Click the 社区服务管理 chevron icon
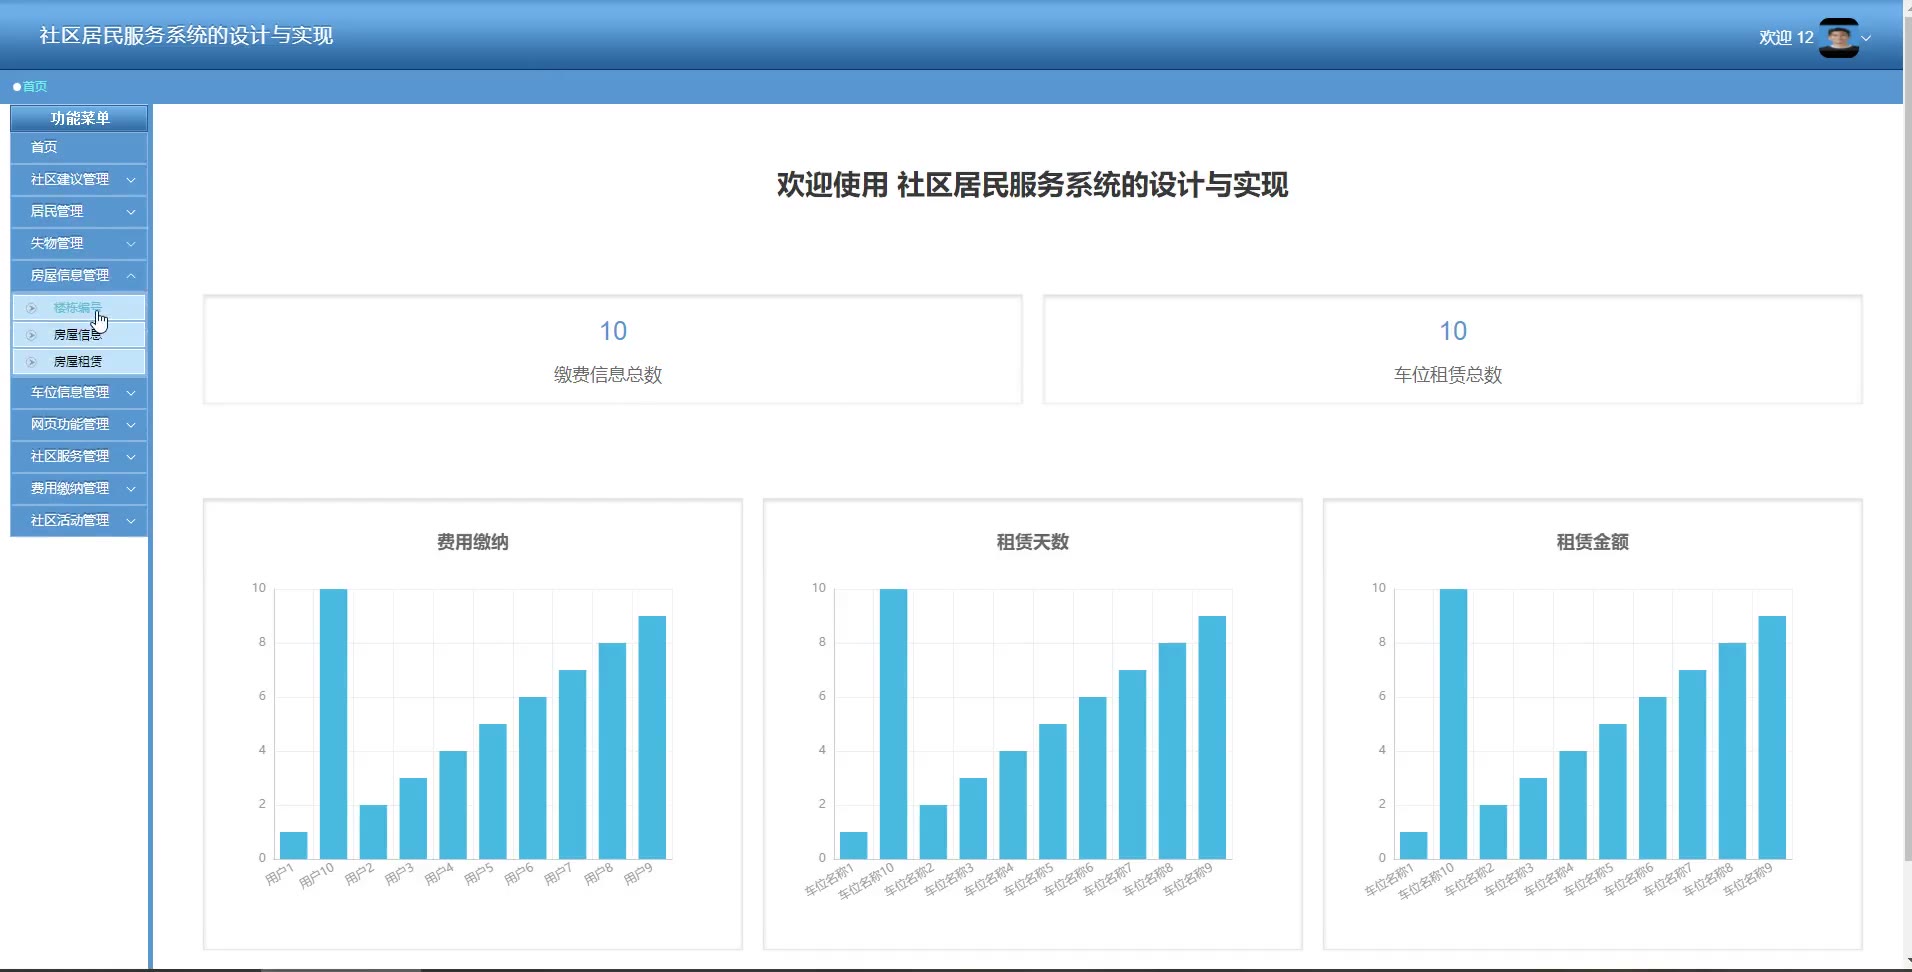This screenshot has height=972, width=1912. pos(131,457)
